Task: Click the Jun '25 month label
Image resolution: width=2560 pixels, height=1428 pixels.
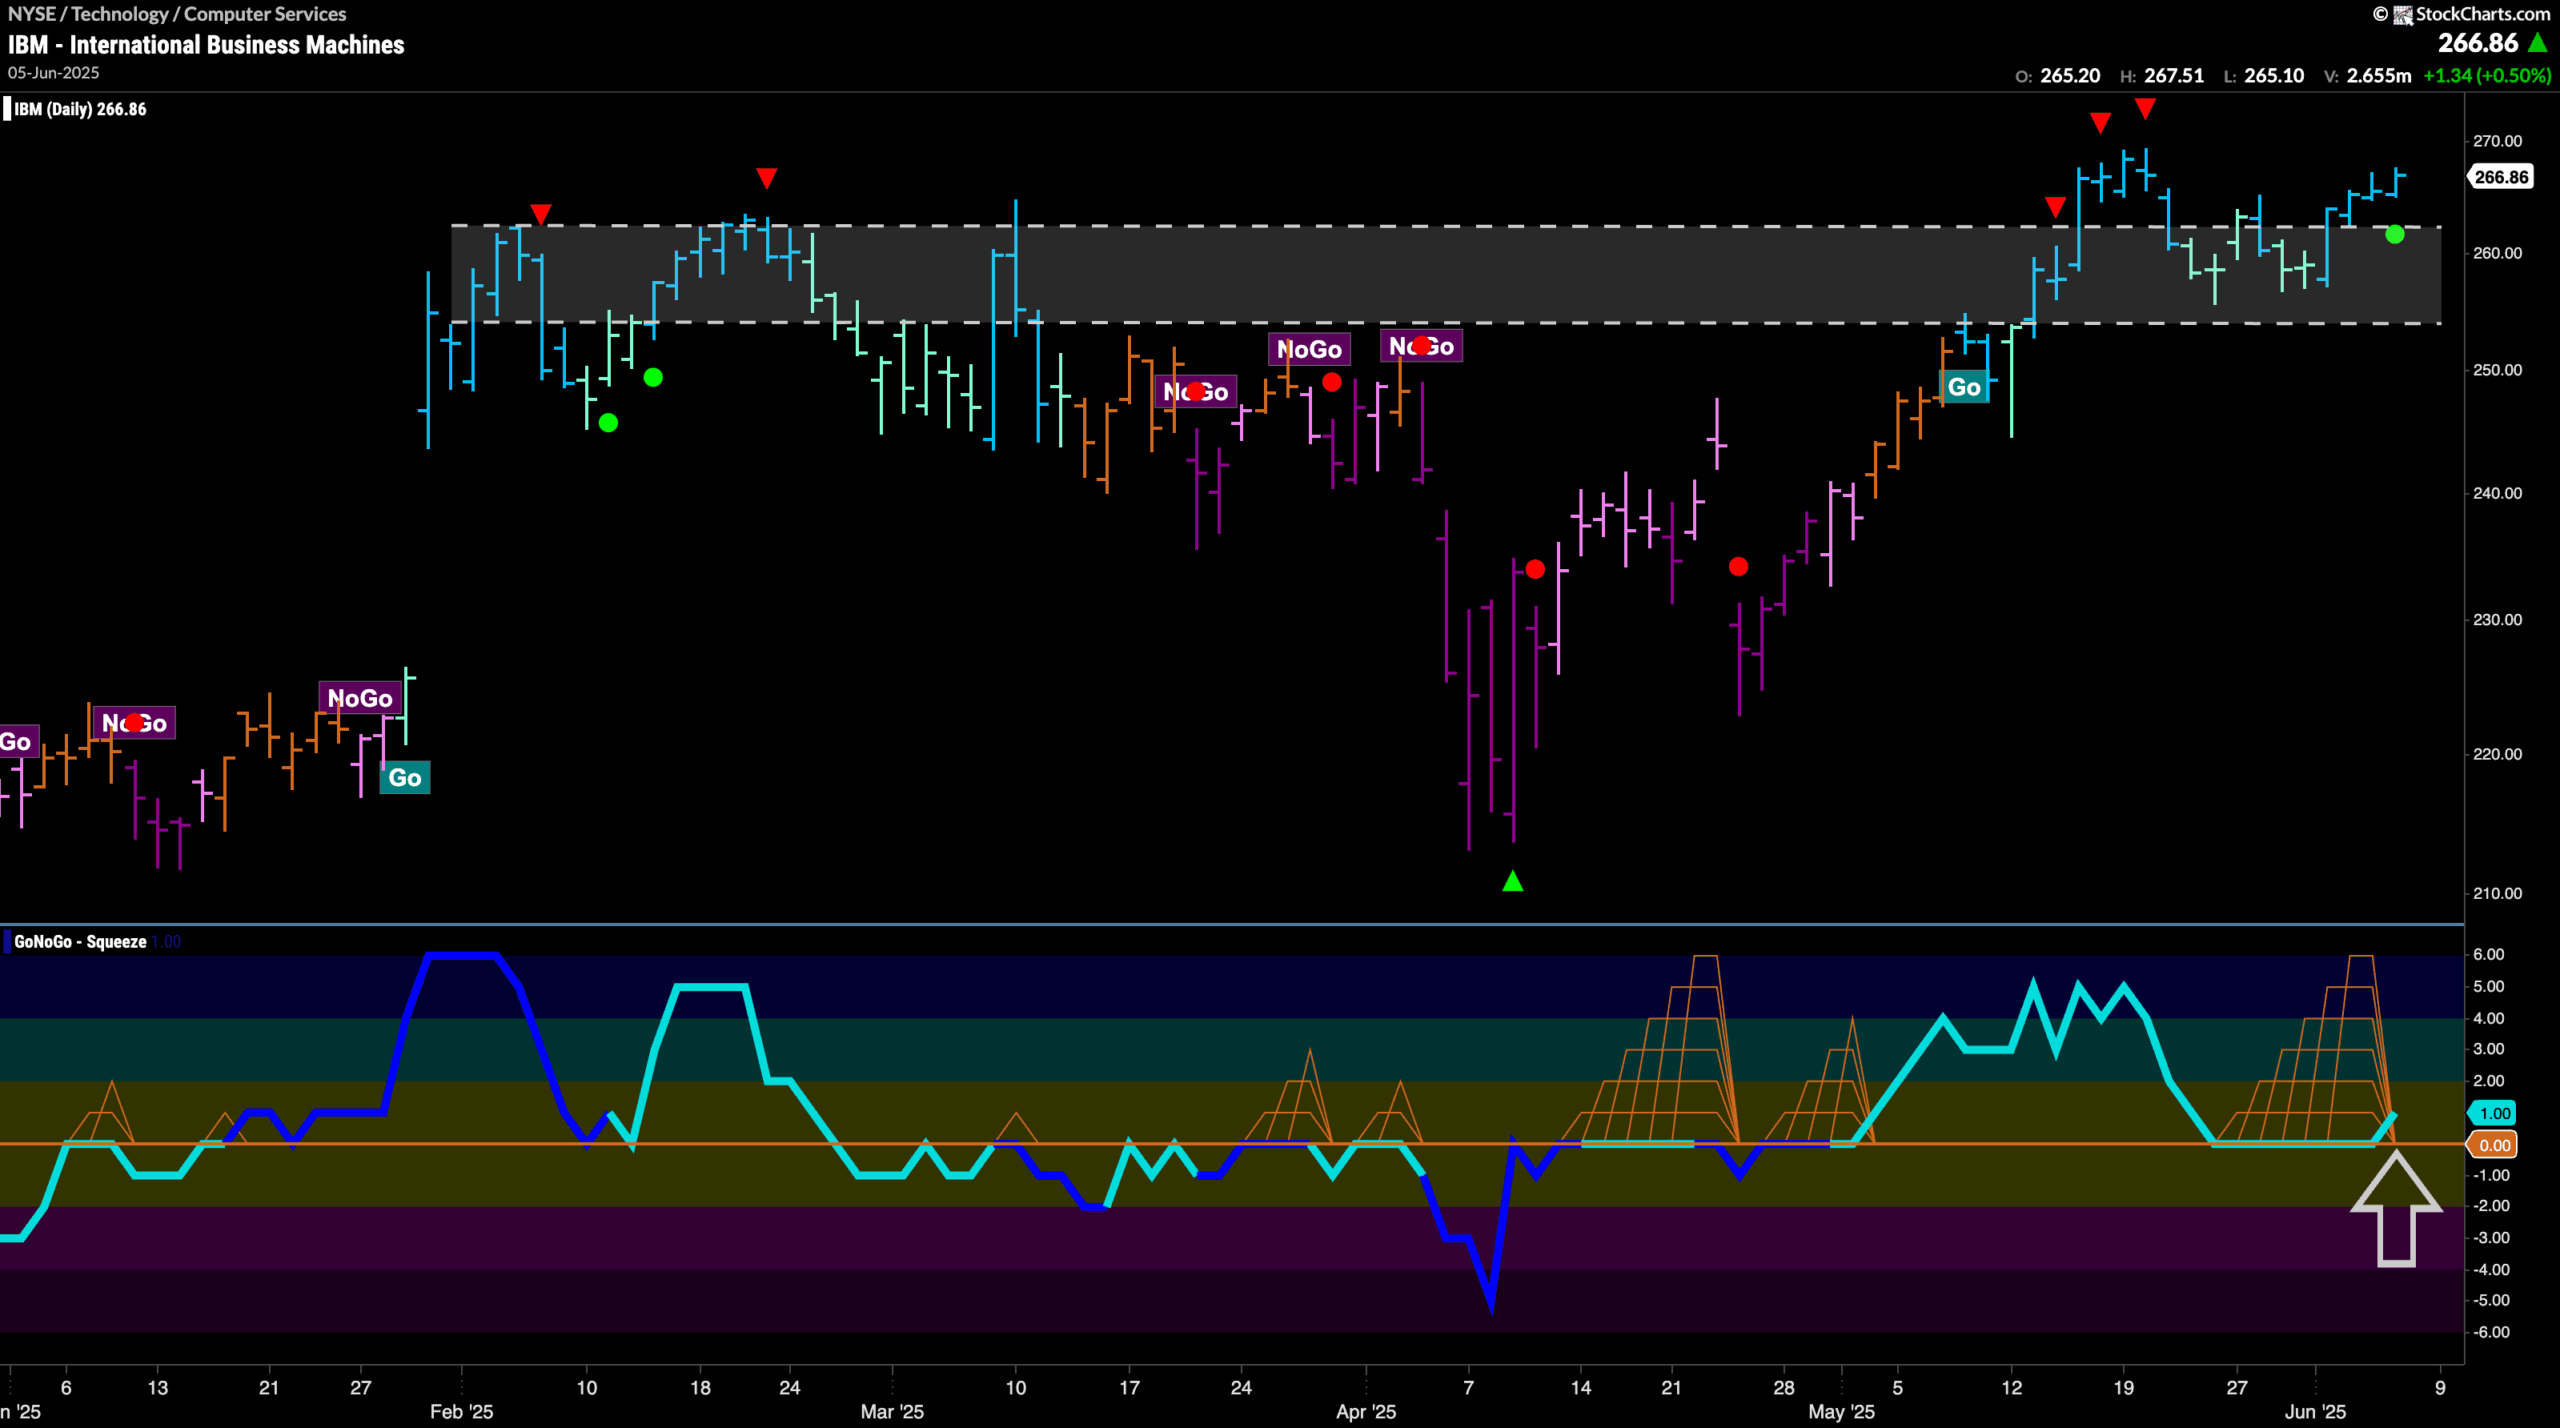Action: pyautogui.click(x=2315, y=1412)
